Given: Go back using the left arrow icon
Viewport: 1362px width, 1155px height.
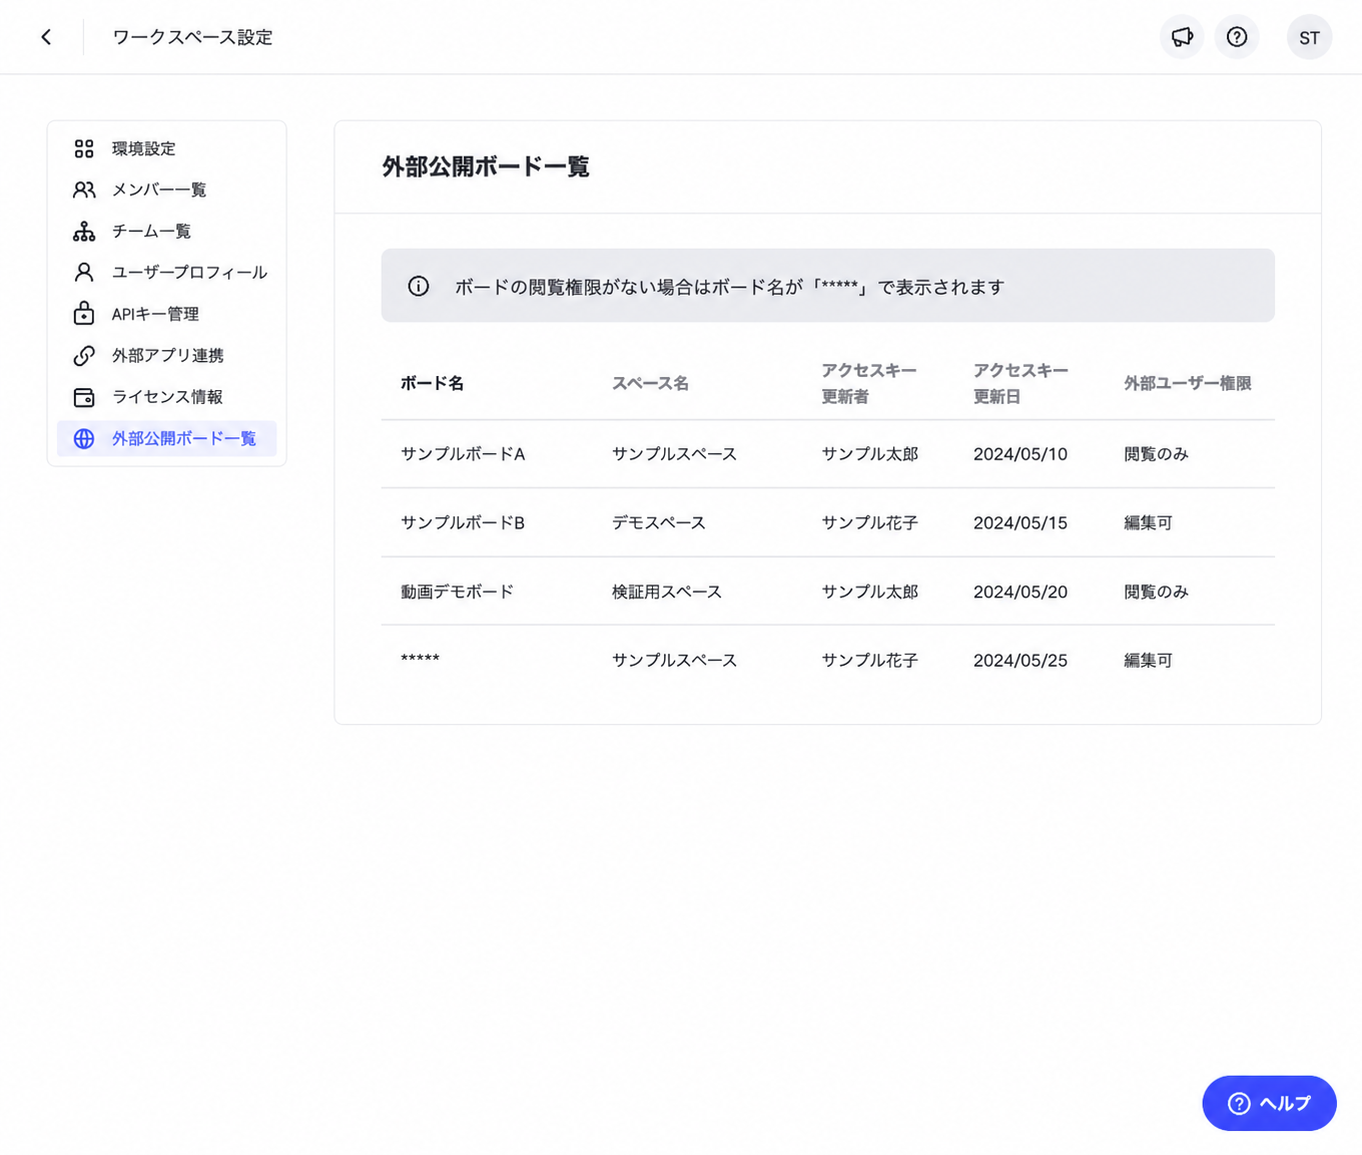Looking at the screenshot, I should click(x=46, y=37).
